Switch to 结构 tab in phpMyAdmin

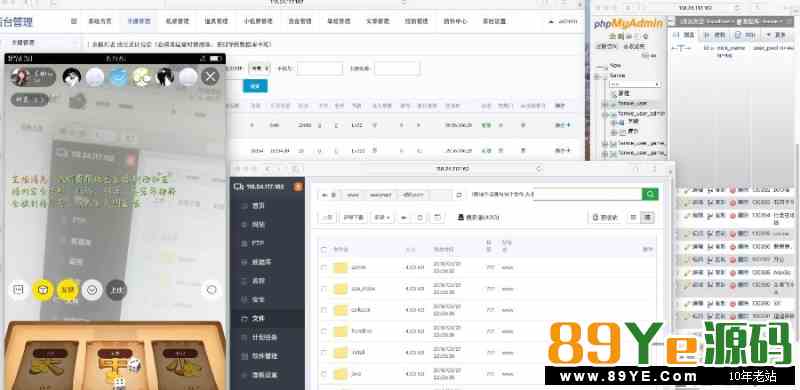click(714, 35)
